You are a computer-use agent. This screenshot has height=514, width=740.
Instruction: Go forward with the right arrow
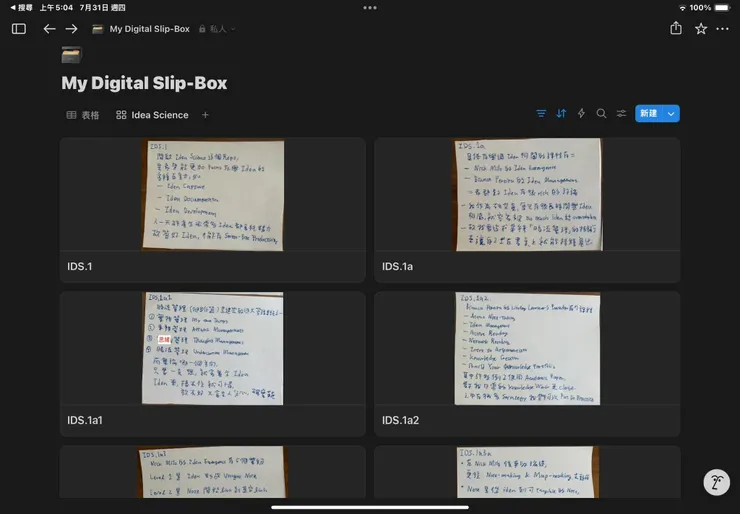coord(71,29)
